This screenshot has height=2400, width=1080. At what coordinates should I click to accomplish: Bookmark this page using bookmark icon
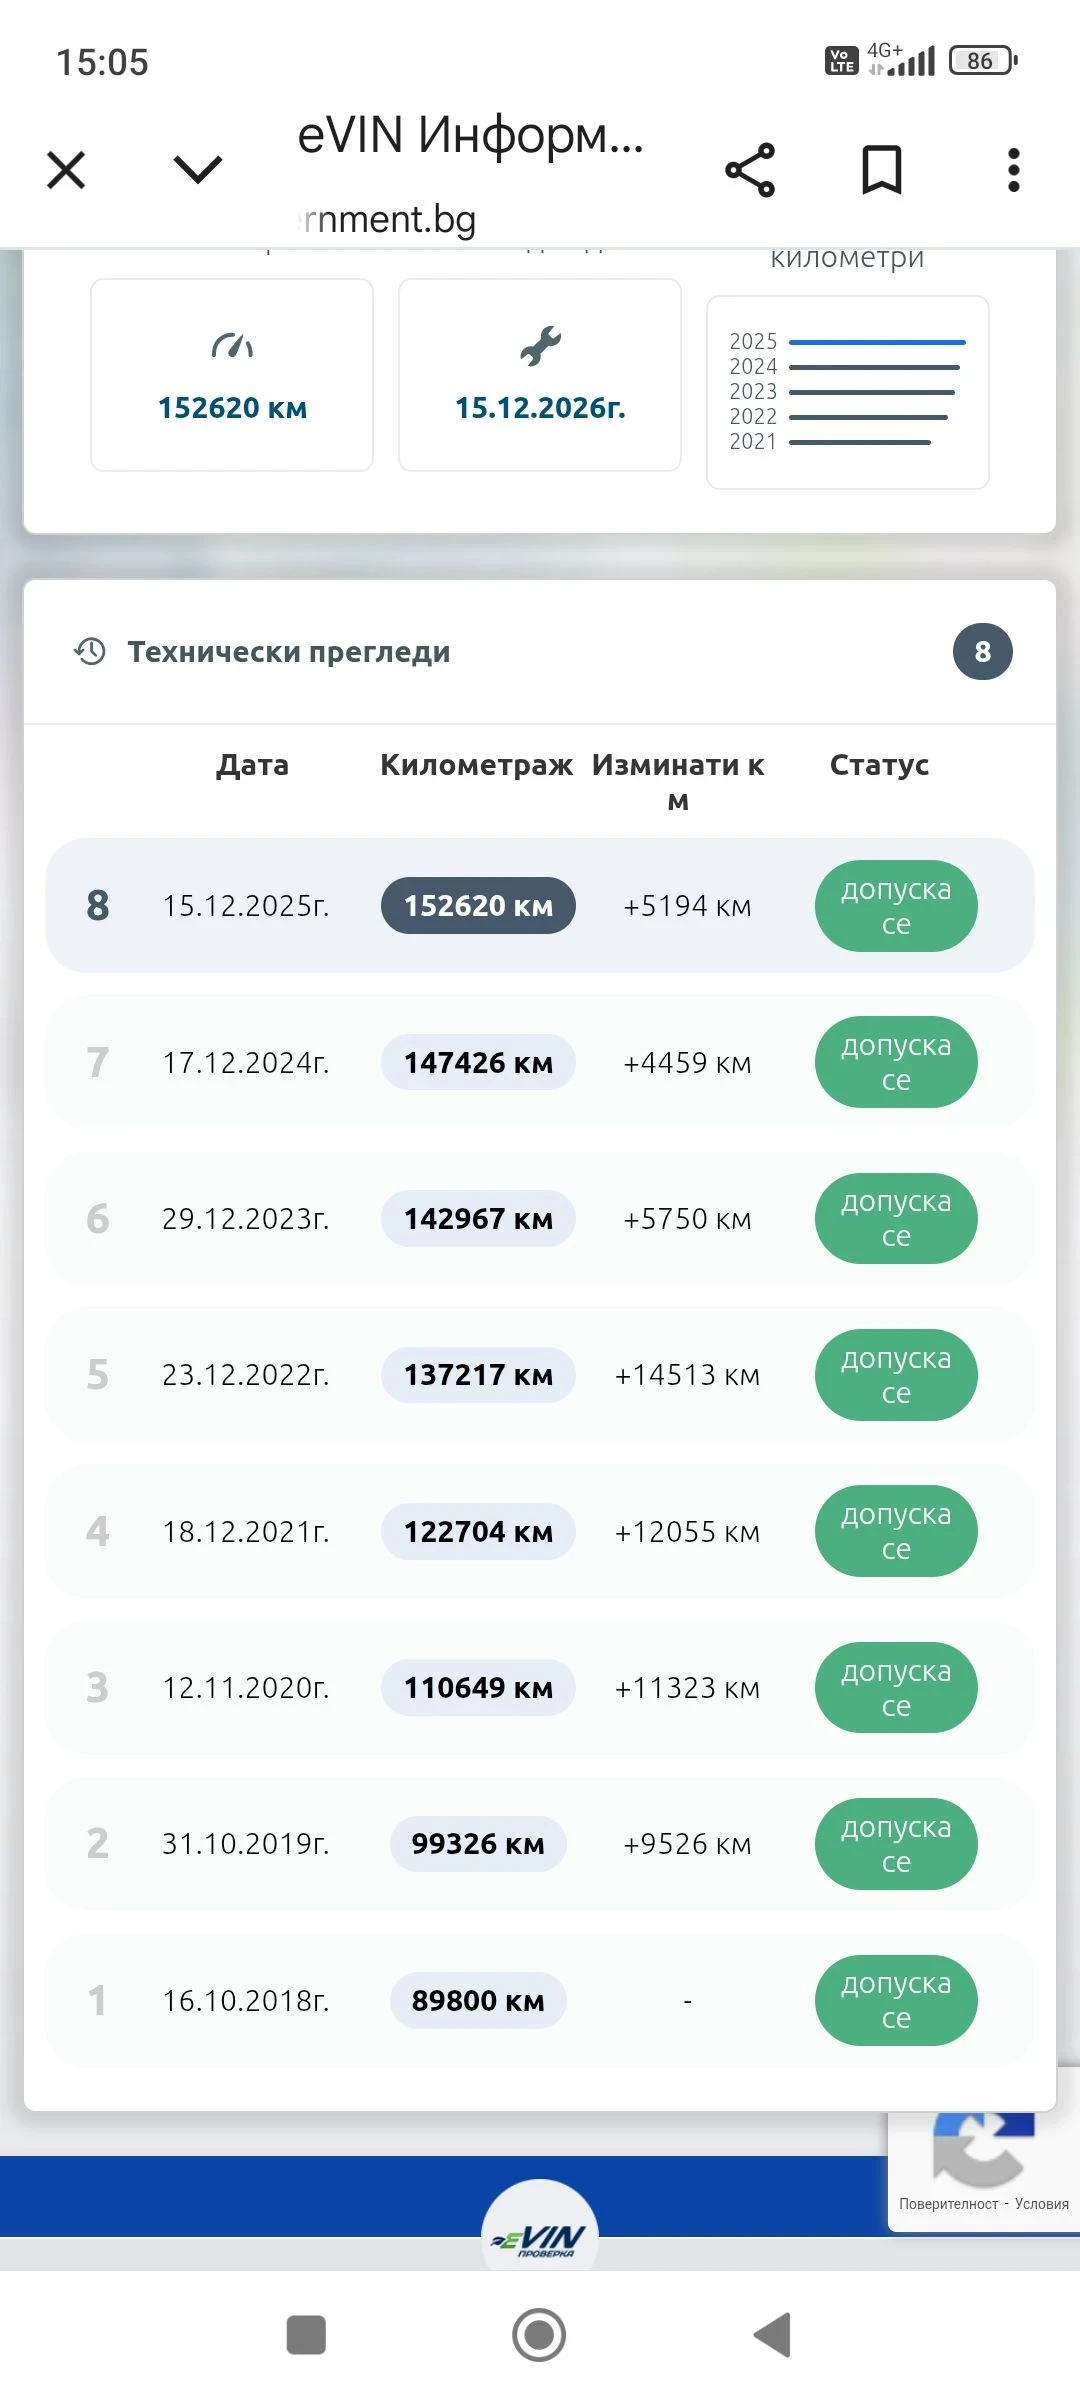(882, 170)
